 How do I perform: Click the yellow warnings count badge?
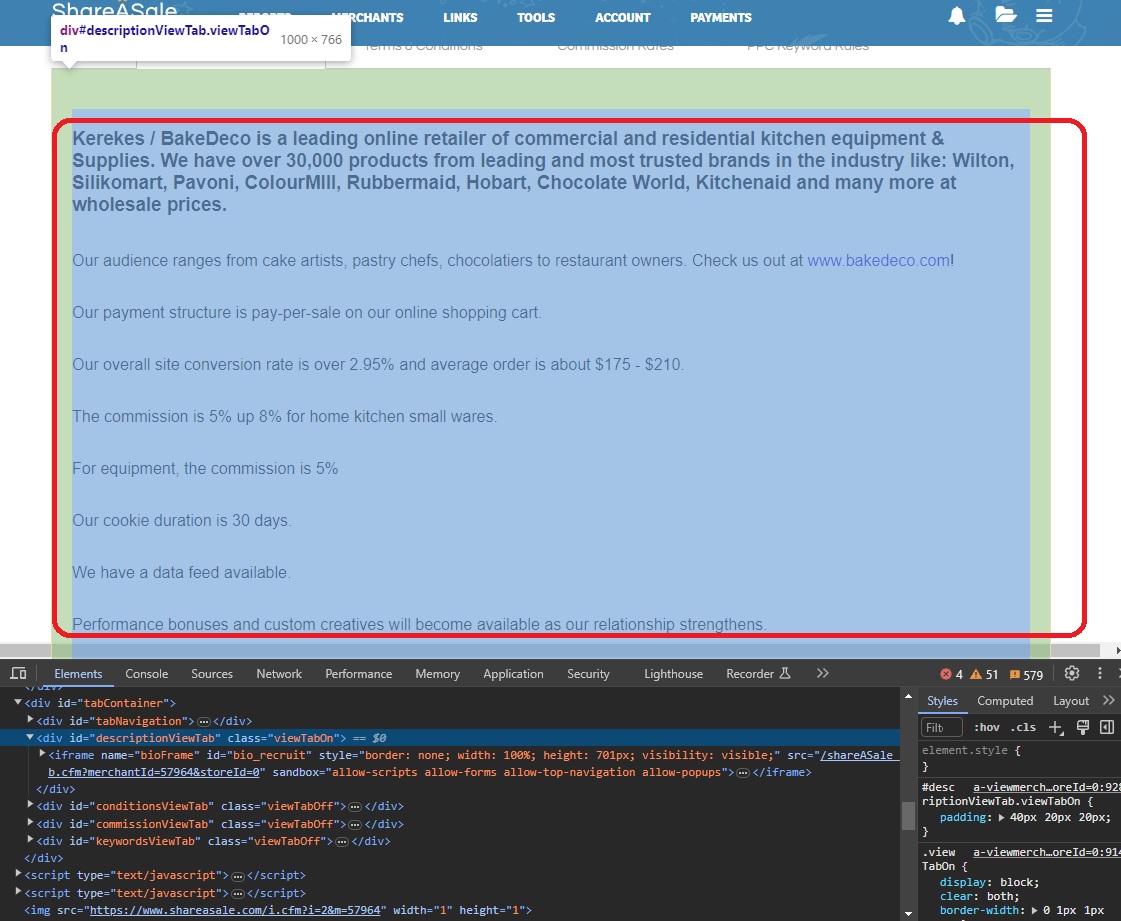pos(985,674)
